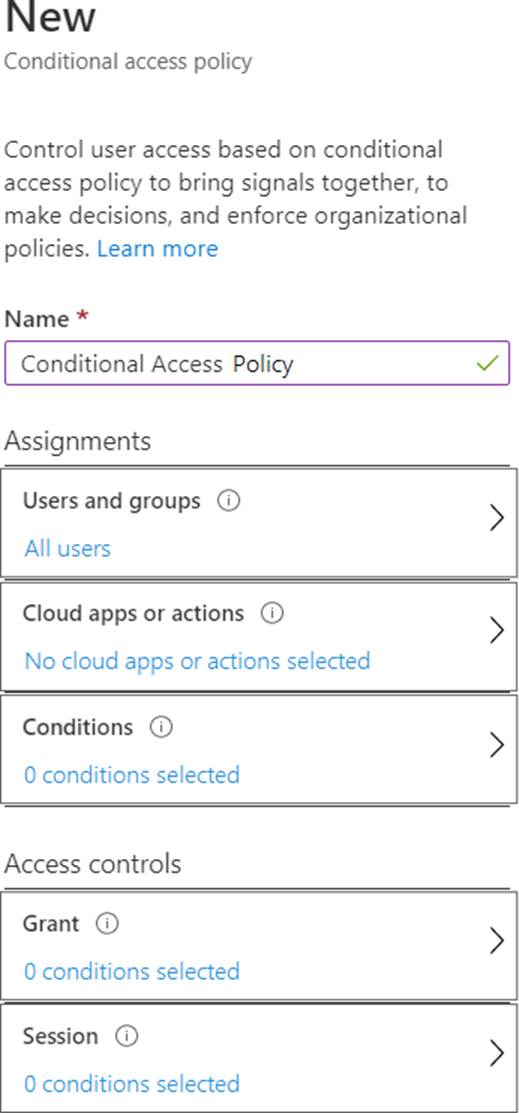519x1113 pixels.
Task: Open the Session chevron arrow
Action: tap(497, 1053)
